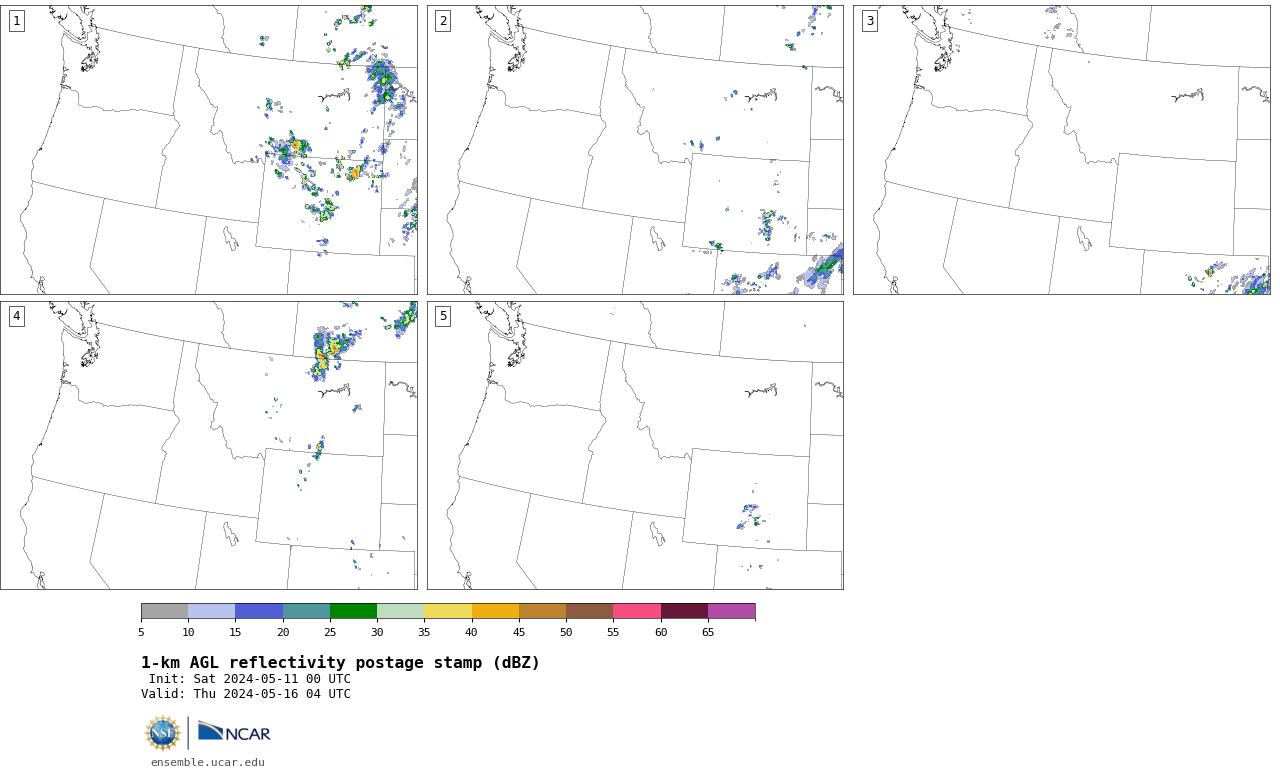
Task: Click the ensemble.ucar.edu text
Action: tap(208, 762)
